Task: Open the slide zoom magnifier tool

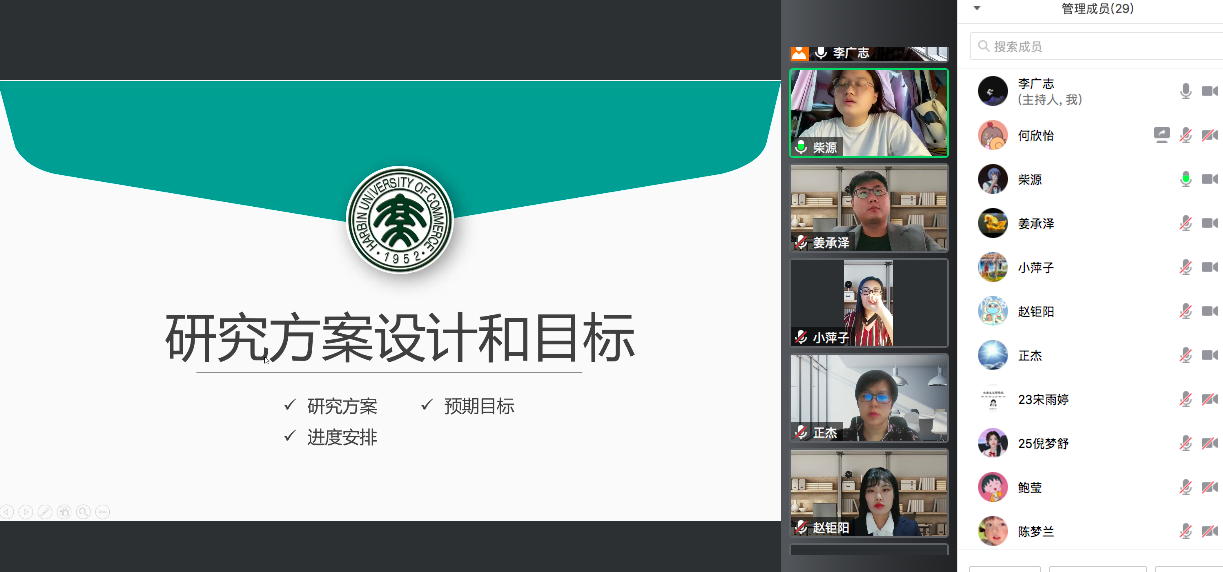Action: (83, 512)
